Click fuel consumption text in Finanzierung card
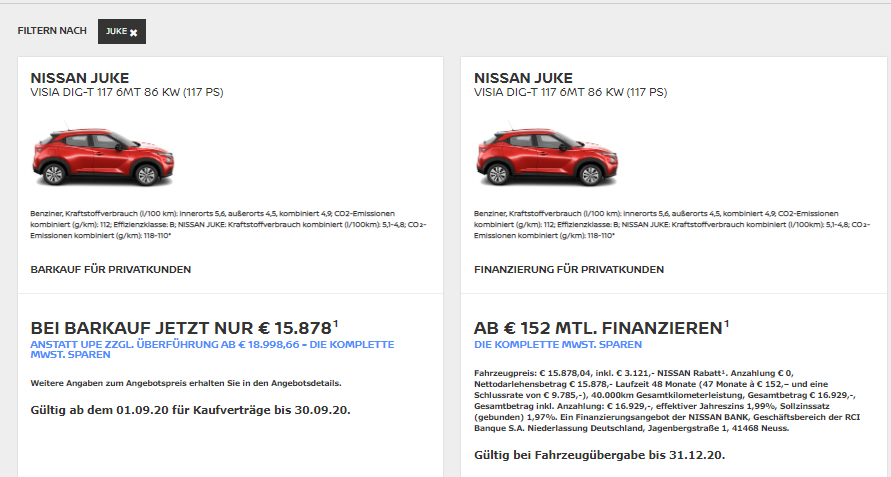891x477 pixels. (x=672, y=225)
